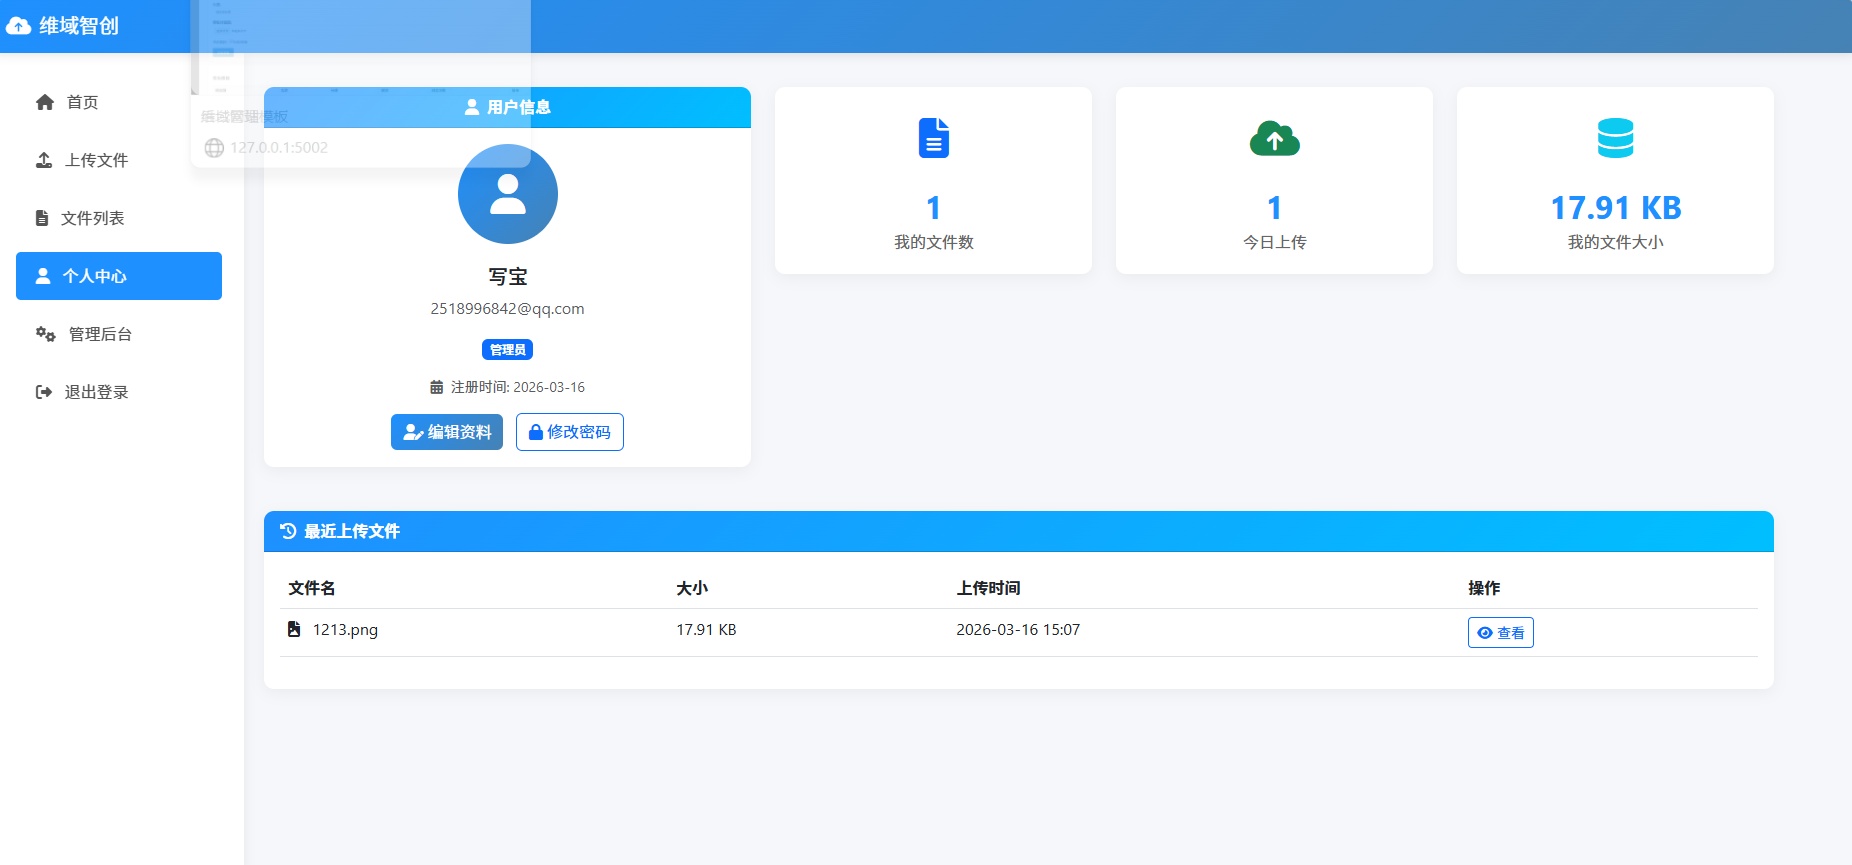
Task: Click the green cloud upload icon
Action: (x=1275, y=138)
